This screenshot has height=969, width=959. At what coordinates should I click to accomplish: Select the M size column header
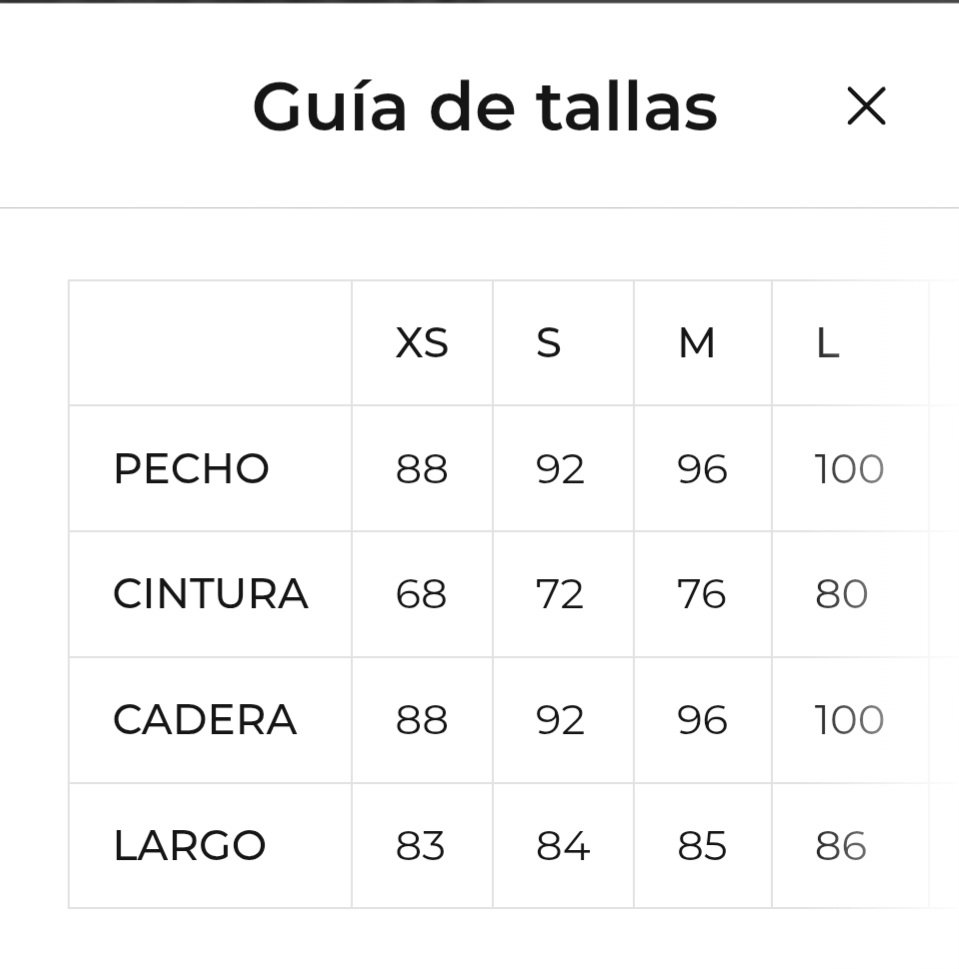697,344
